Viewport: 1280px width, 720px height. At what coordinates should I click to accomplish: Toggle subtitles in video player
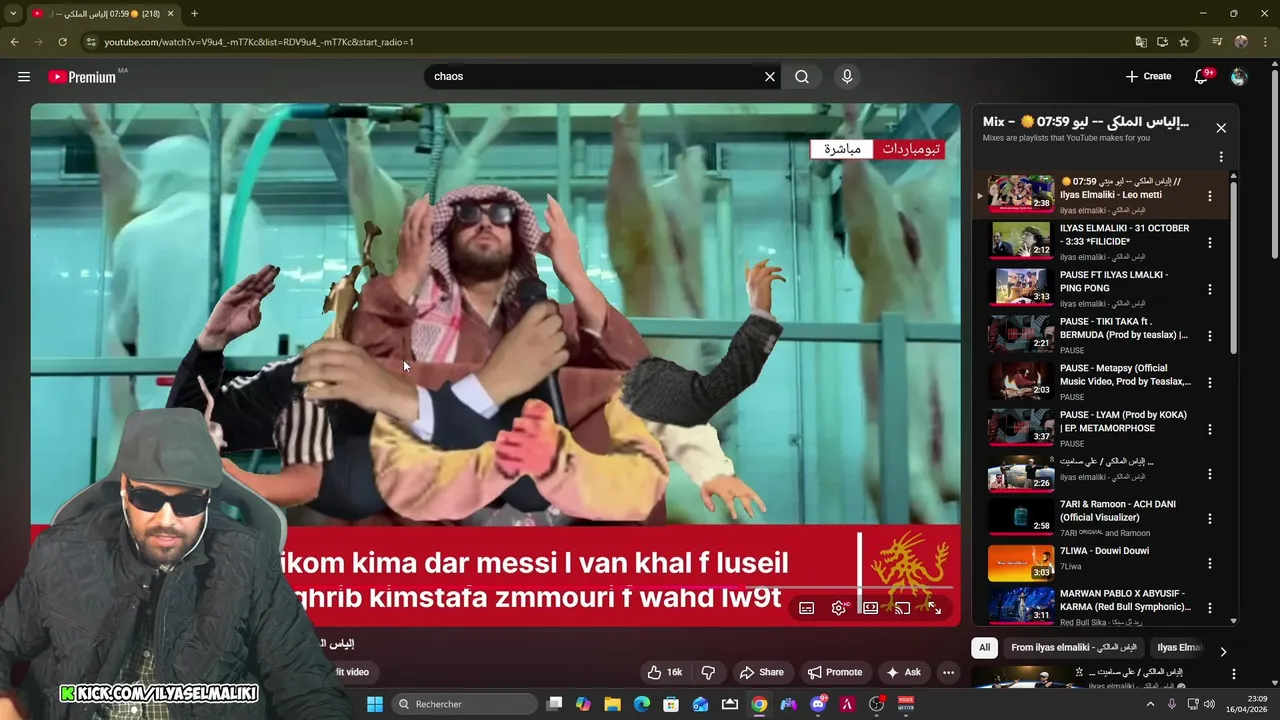(807, 608)
